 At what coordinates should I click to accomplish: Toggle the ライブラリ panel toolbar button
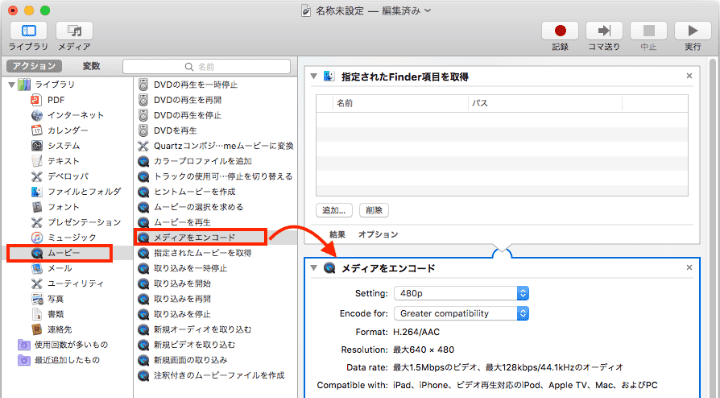28,31
